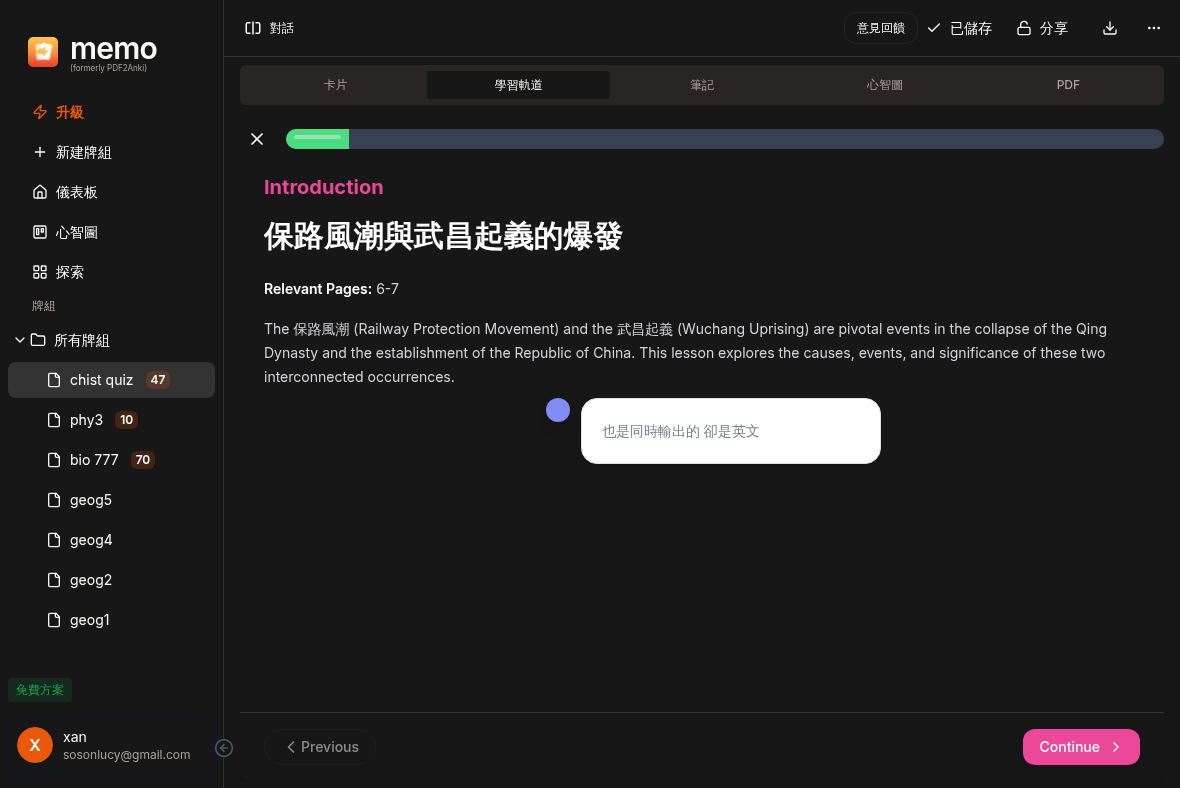The width and height of the screenshot is (1180, 788).
Task: Collapse the sidebar with arrow button
Action: click(224, 748)
